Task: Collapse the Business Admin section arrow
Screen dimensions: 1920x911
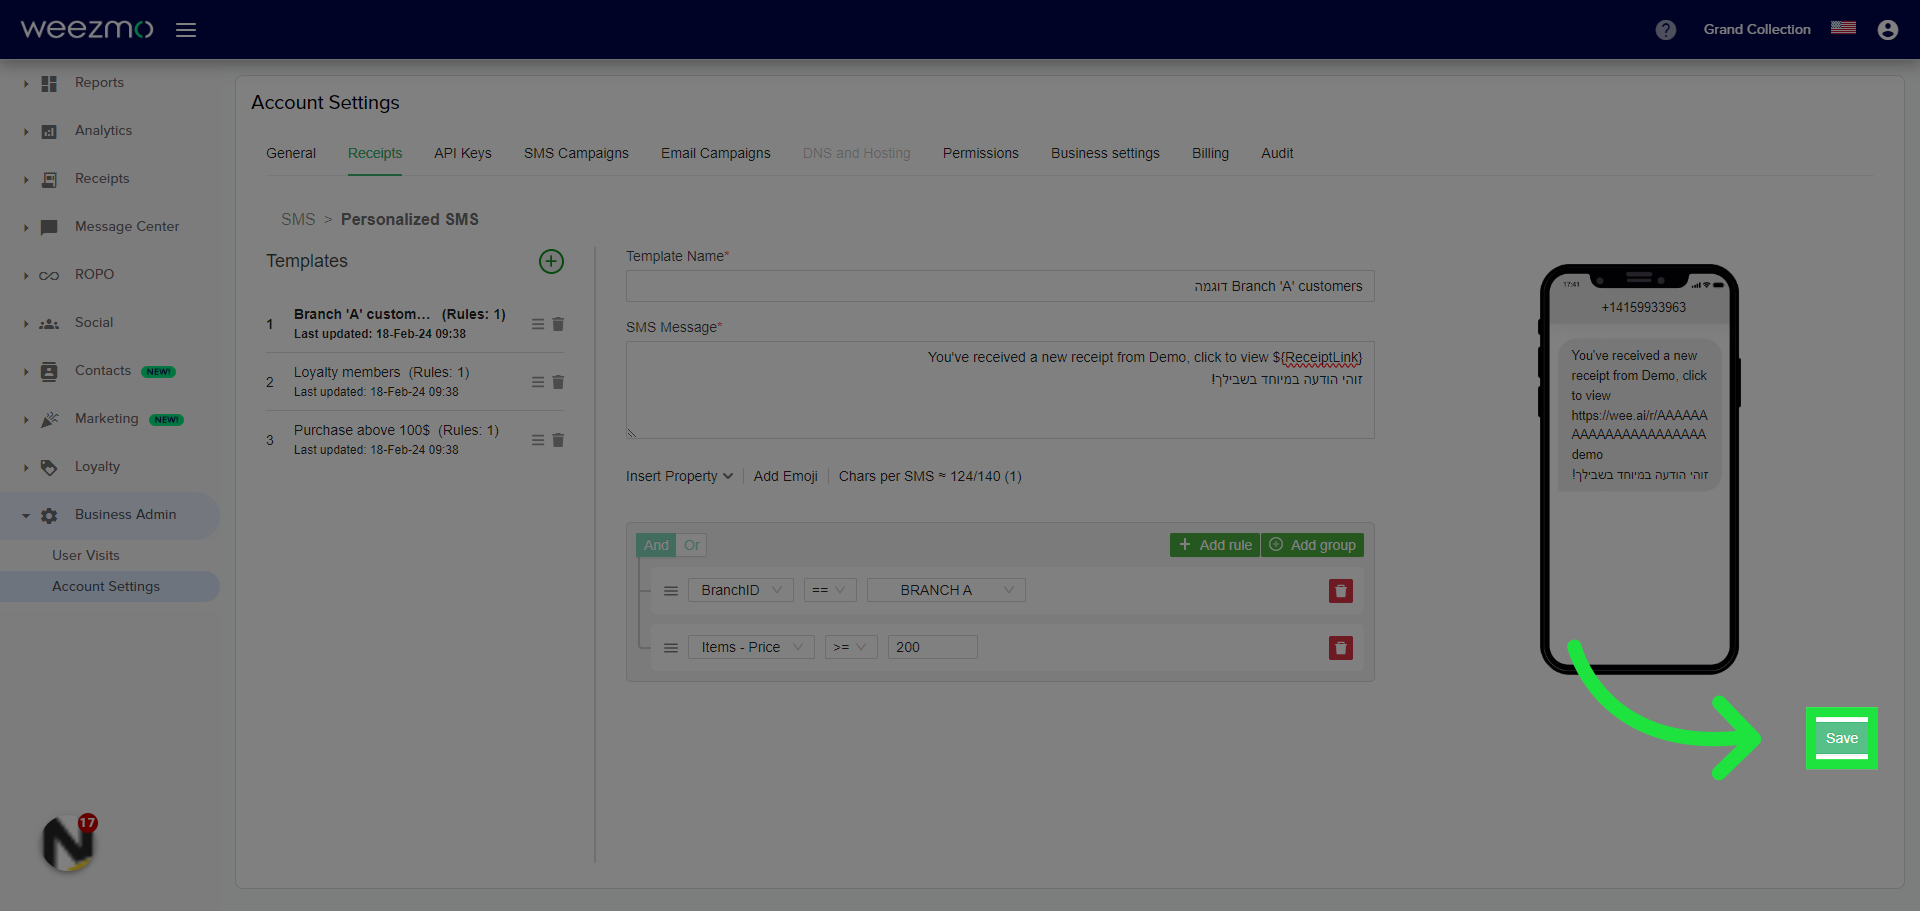Action: 26,516
